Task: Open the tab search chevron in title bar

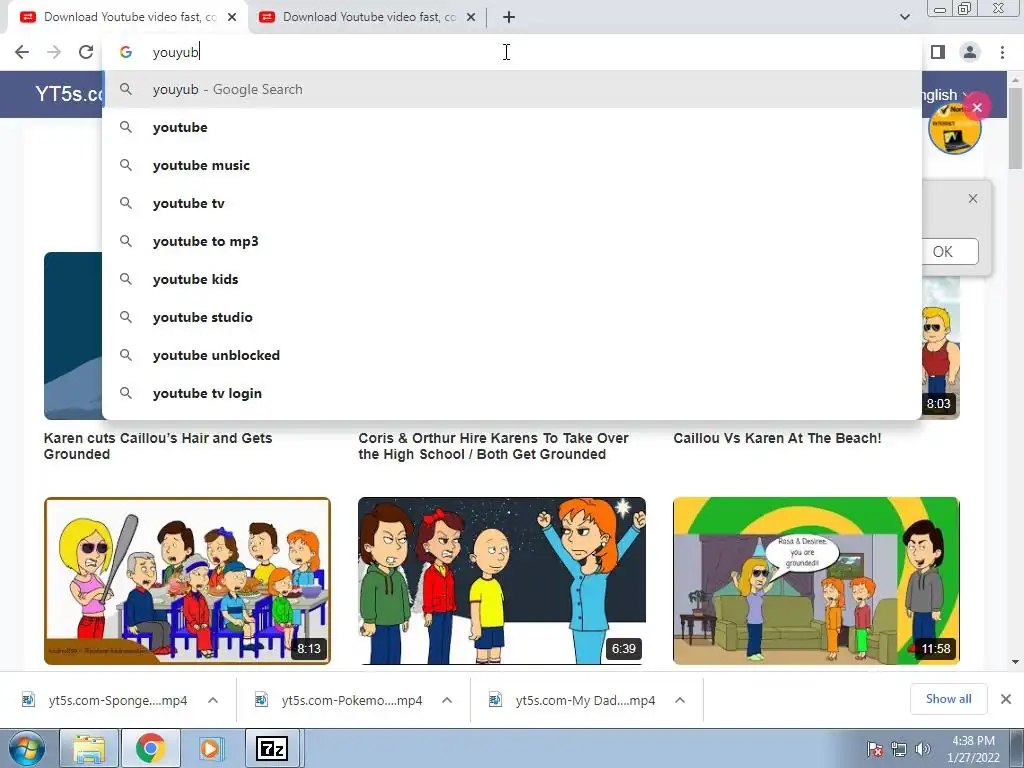Action: tap(904, 17)
